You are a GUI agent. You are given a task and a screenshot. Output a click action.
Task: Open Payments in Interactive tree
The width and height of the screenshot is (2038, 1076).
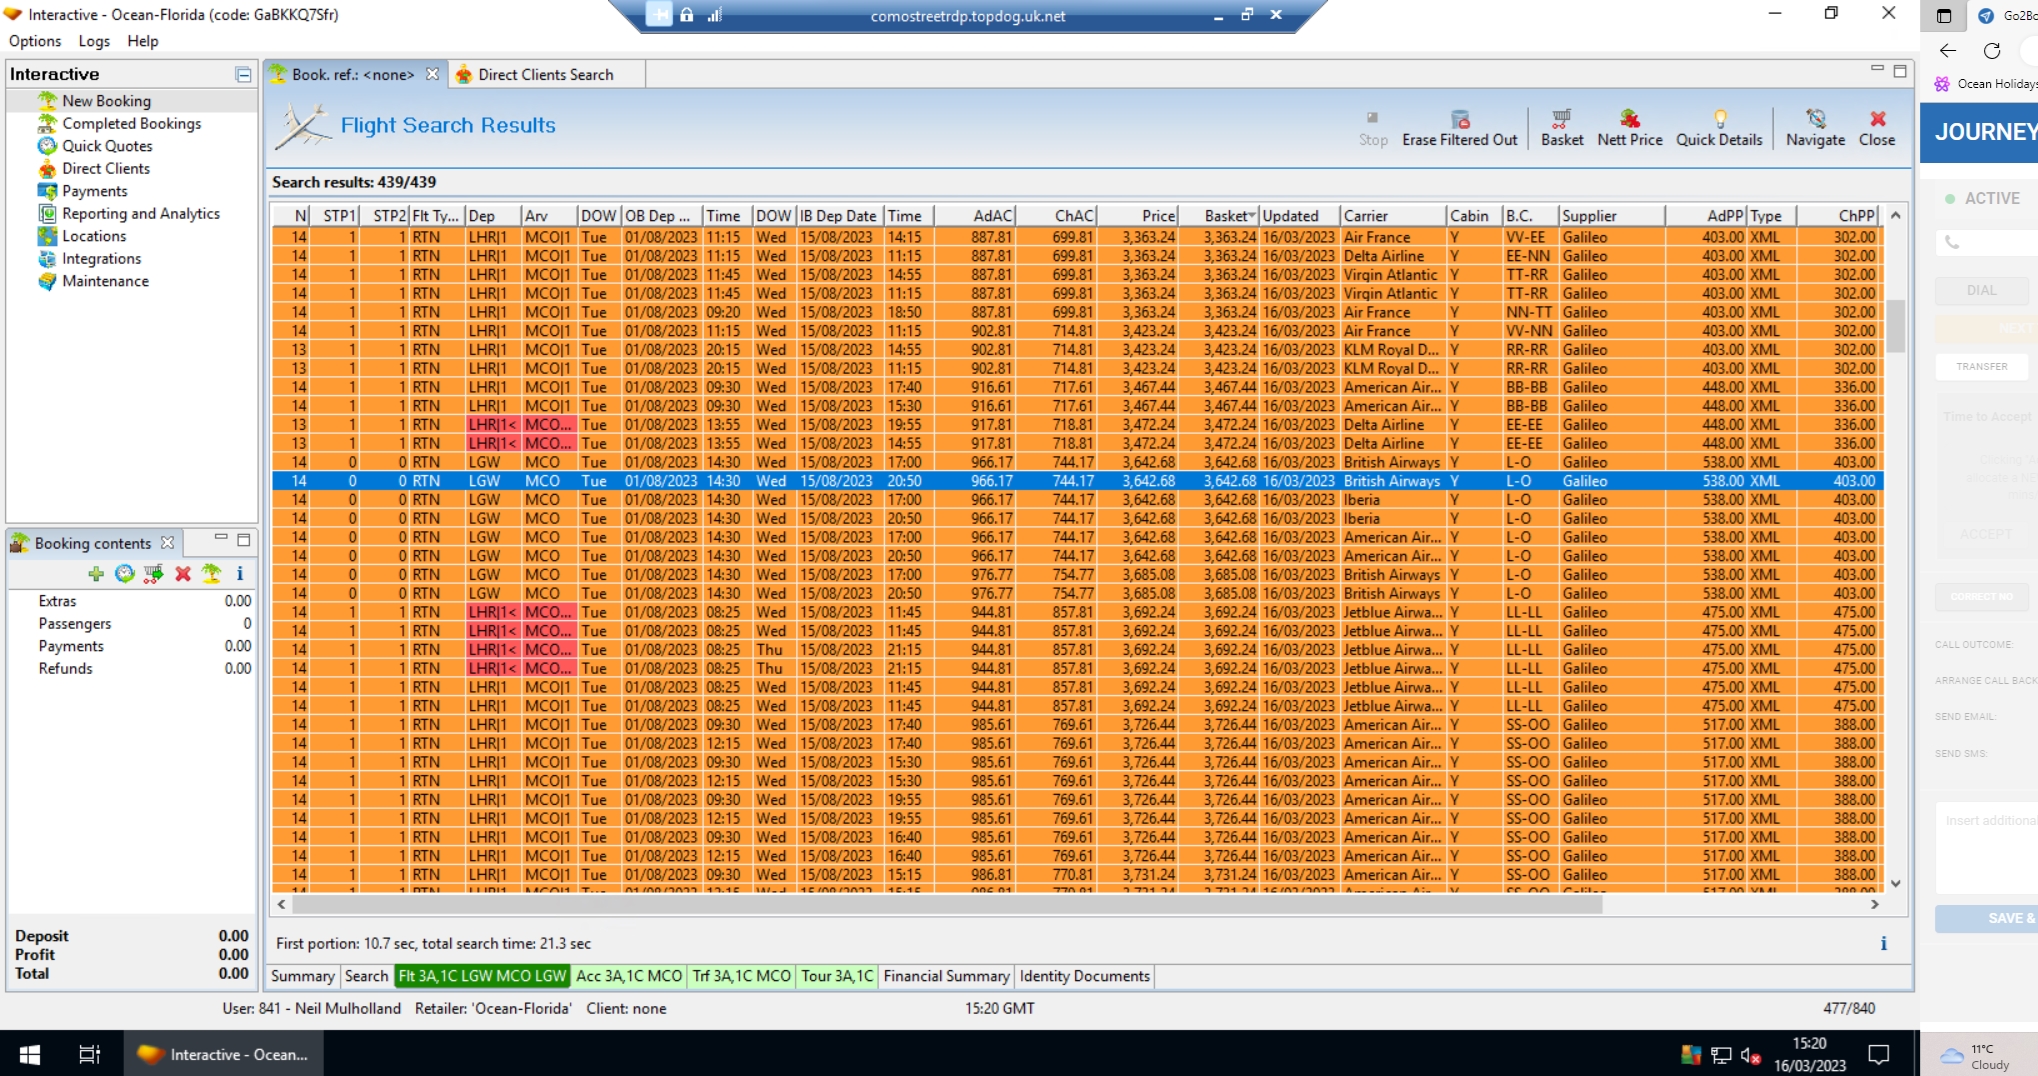click(x=95, y=191)
